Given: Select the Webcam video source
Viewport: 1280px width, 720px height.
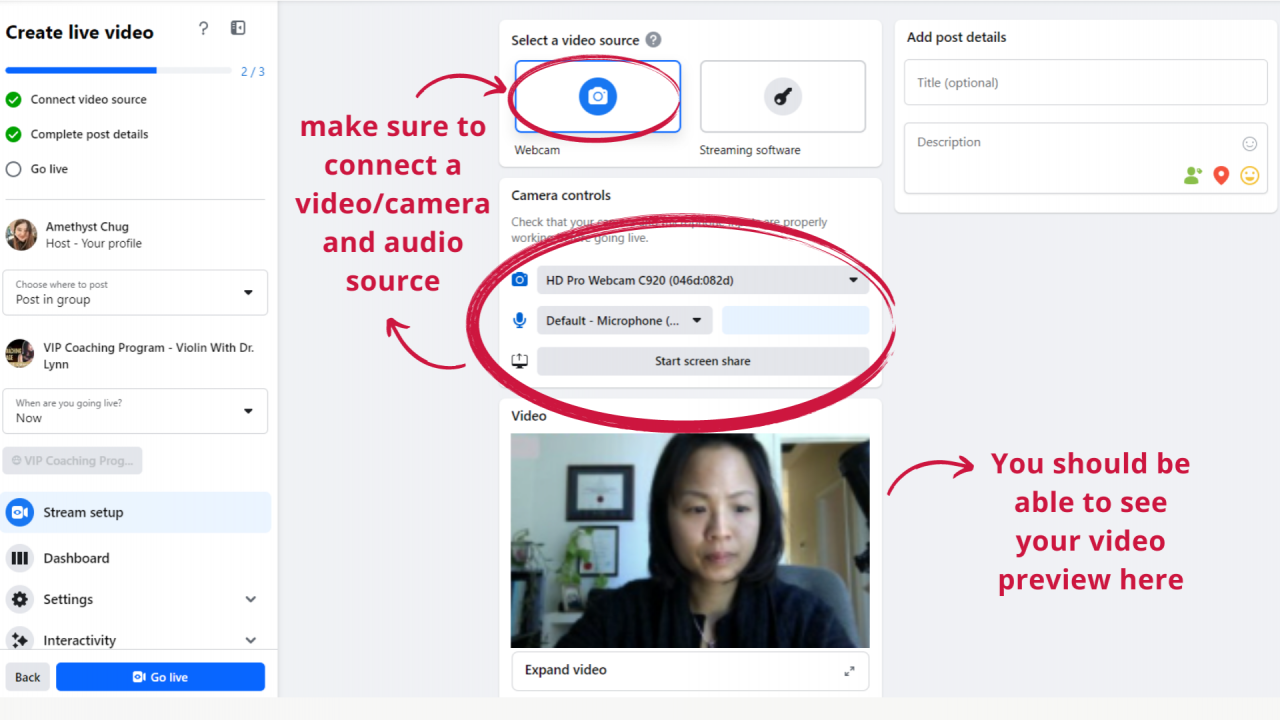Looking at the screenshot, I should pyautogui.click(x=598, y=97).
